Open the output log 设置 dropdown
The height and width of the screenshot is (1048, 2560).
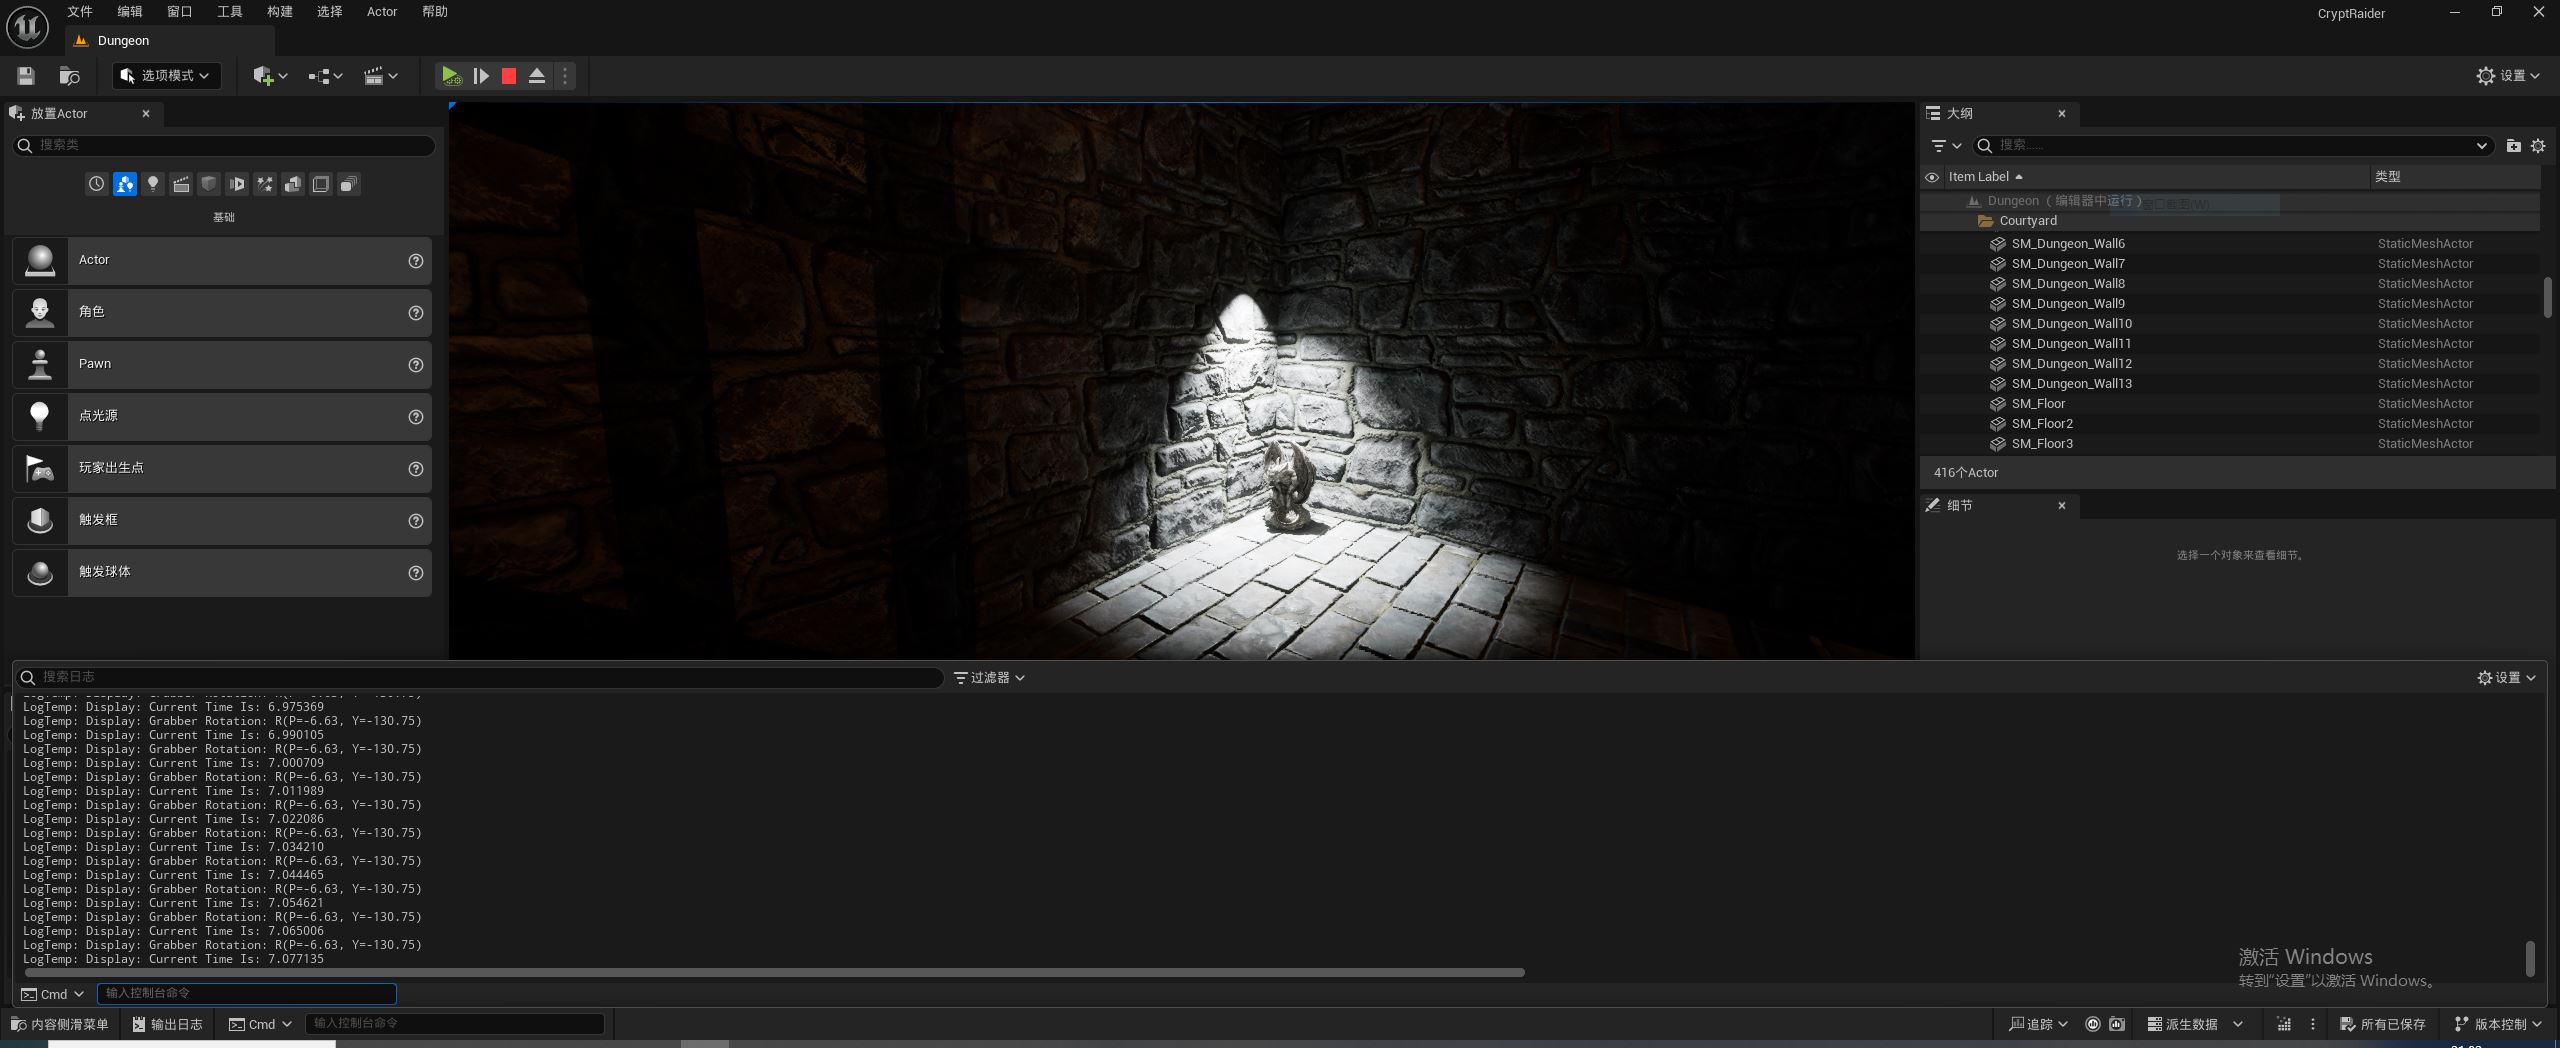(x=2506, y=678)
